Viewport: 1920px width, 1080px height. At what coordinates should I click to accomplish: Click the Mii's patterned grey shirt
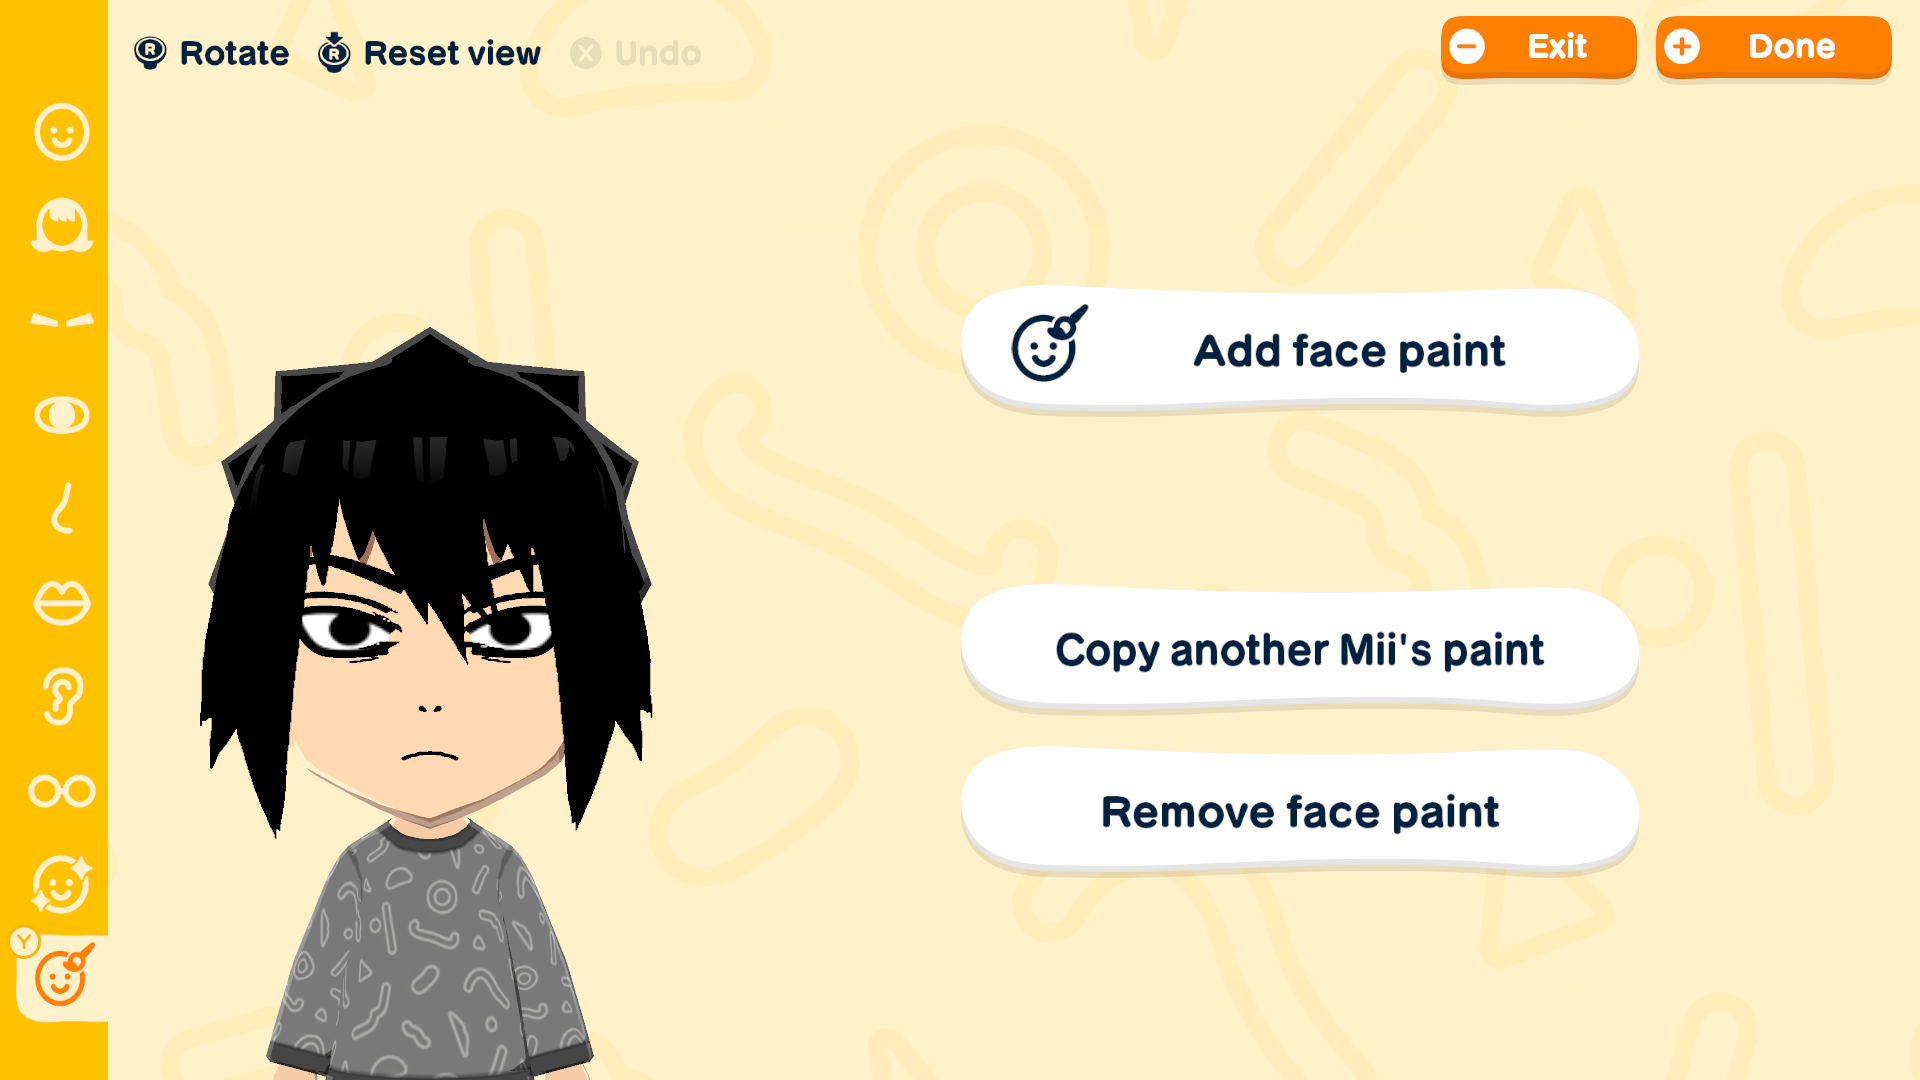pyautogui.click(x=430, y=960)
